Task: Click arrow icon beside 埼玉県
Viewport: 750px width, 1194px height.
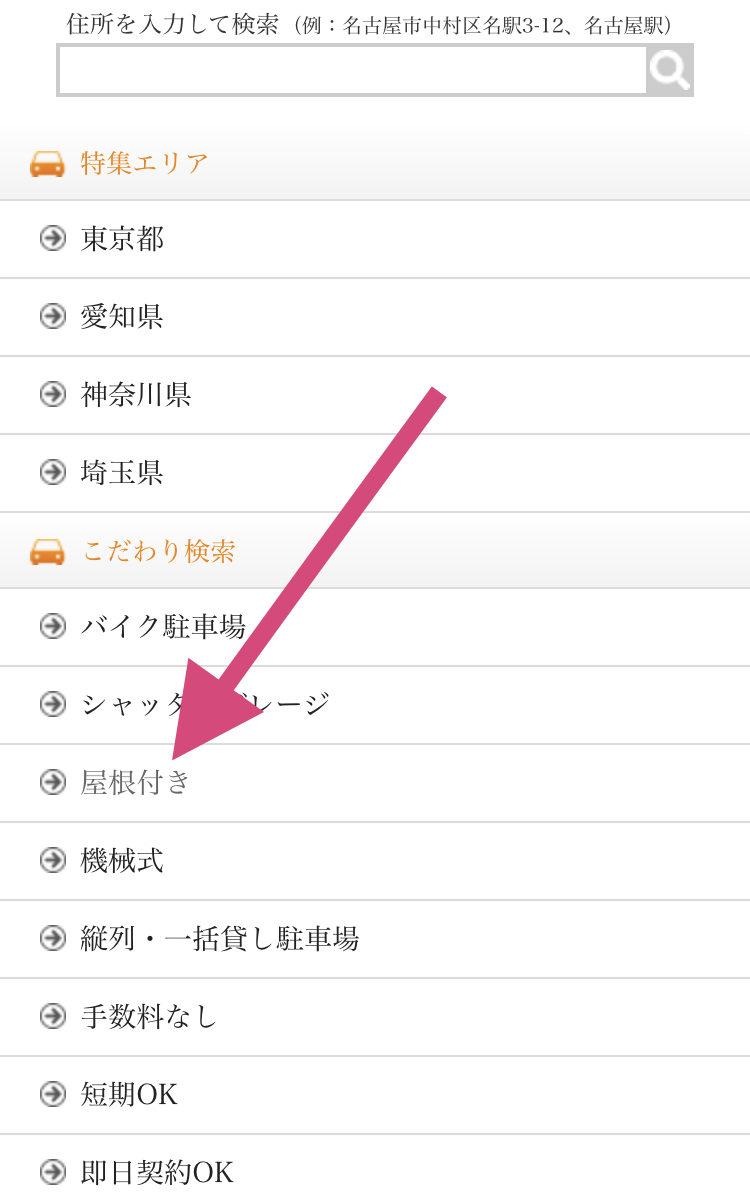Action: click(x=53, y=472)
